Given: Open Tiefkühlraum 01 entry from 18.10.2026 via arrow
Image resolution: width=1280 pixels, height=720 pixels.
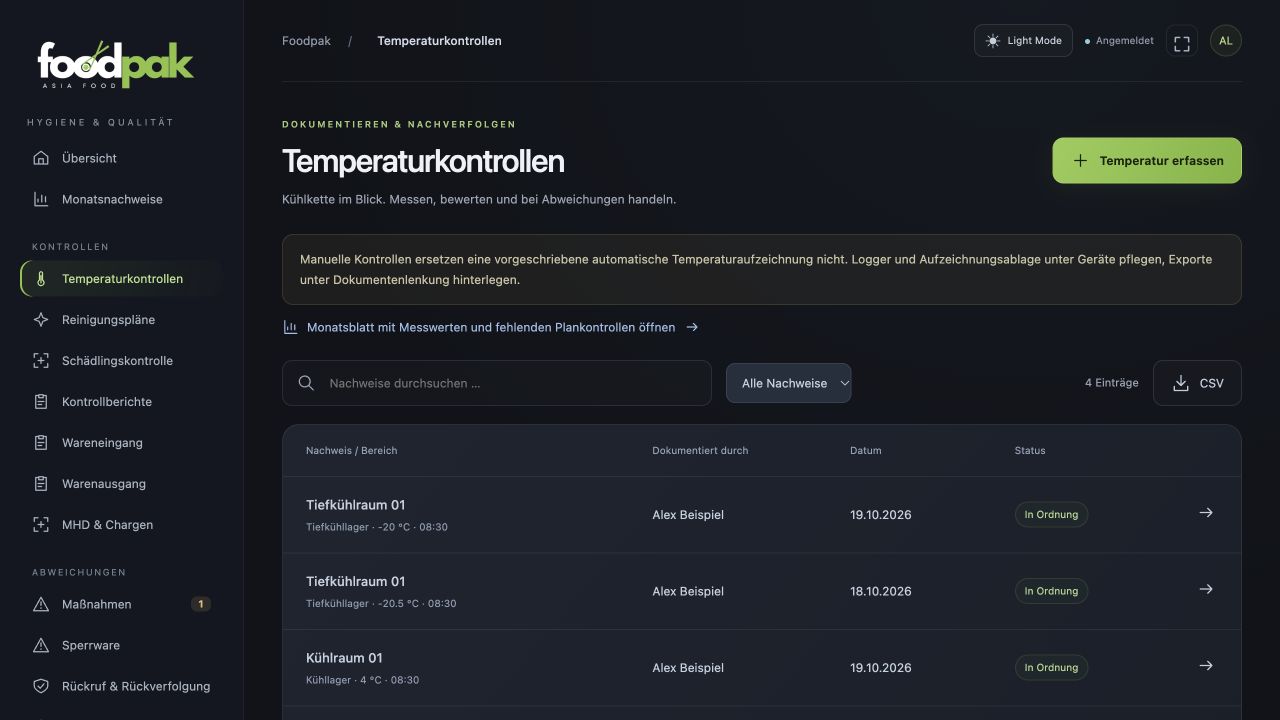Looking at the screenshot, I should tap(1206, 589).
